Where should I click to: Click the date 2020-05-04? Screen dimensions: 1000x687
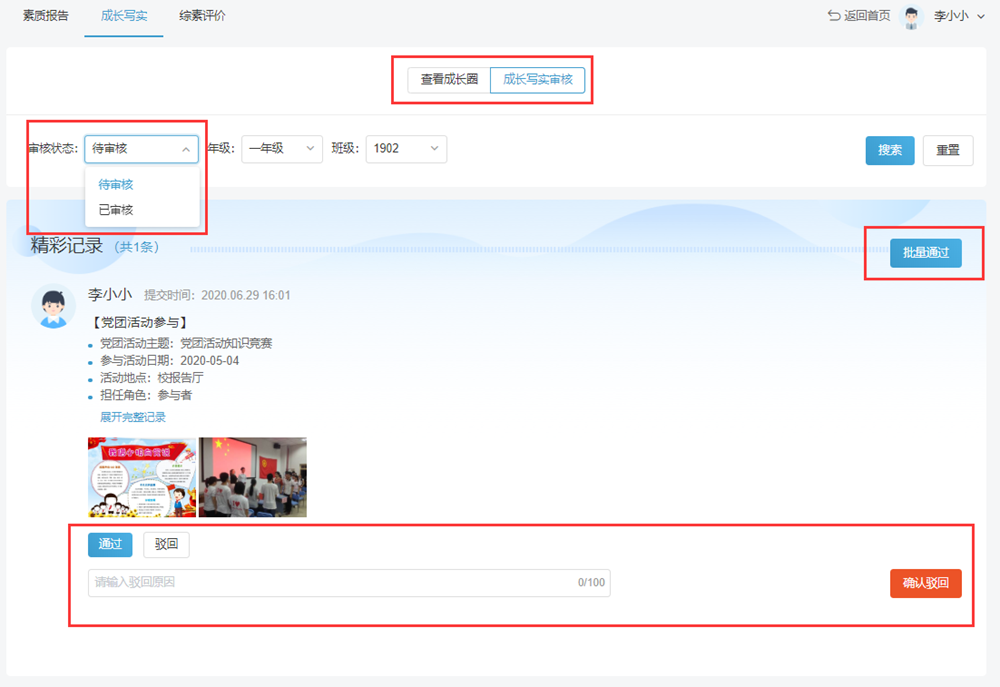[x=210, y=361]
